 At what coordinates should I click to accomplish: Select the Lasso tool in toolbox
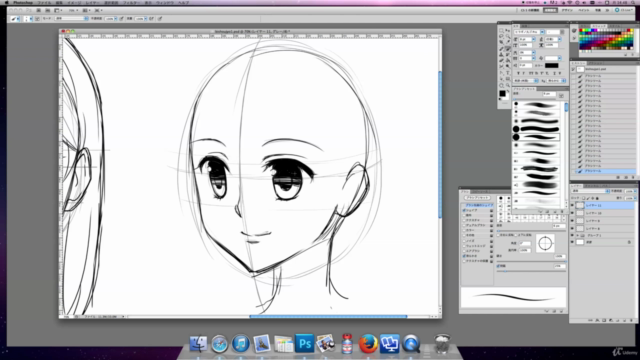coord(501,36)
